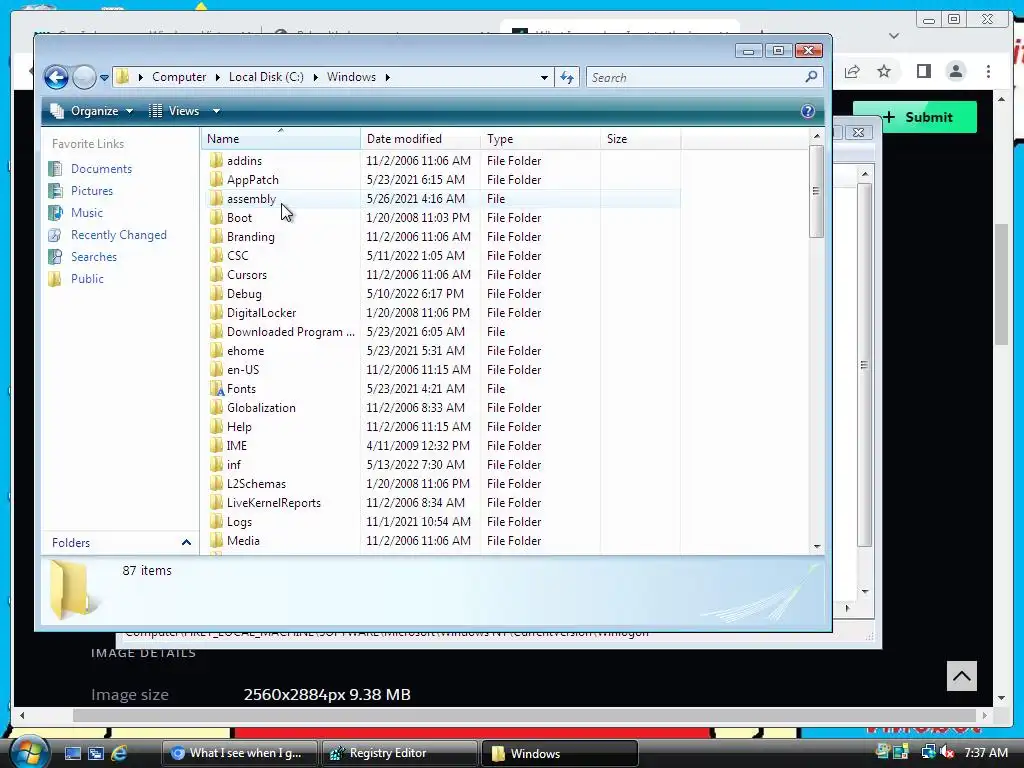
Task: Expand the arrow after Windows breadcrumb
Action: [388, 77]
